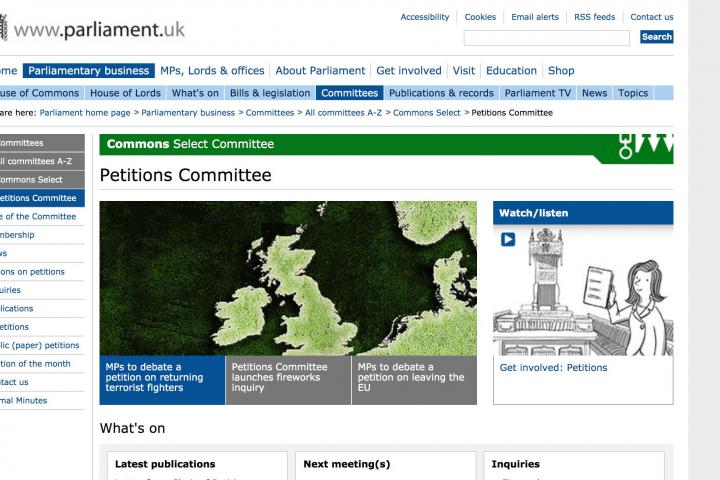Select returning terrorist fighters debate slide

pos(162,378)
